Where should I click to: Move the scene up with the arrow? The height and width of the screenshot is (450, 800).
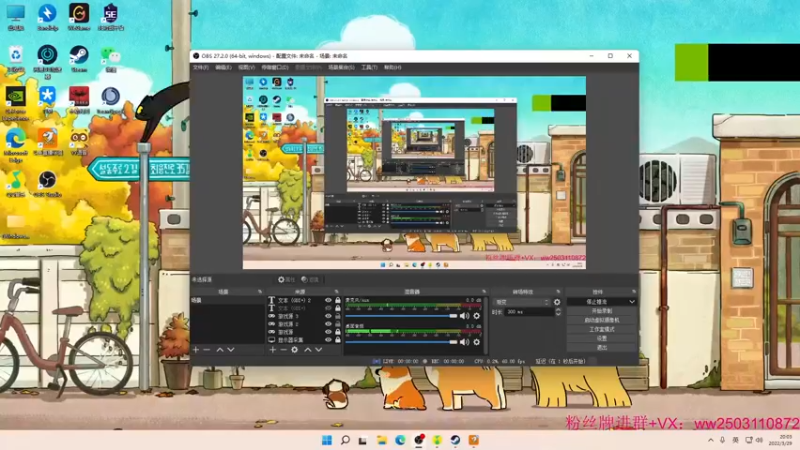(220, 350)
